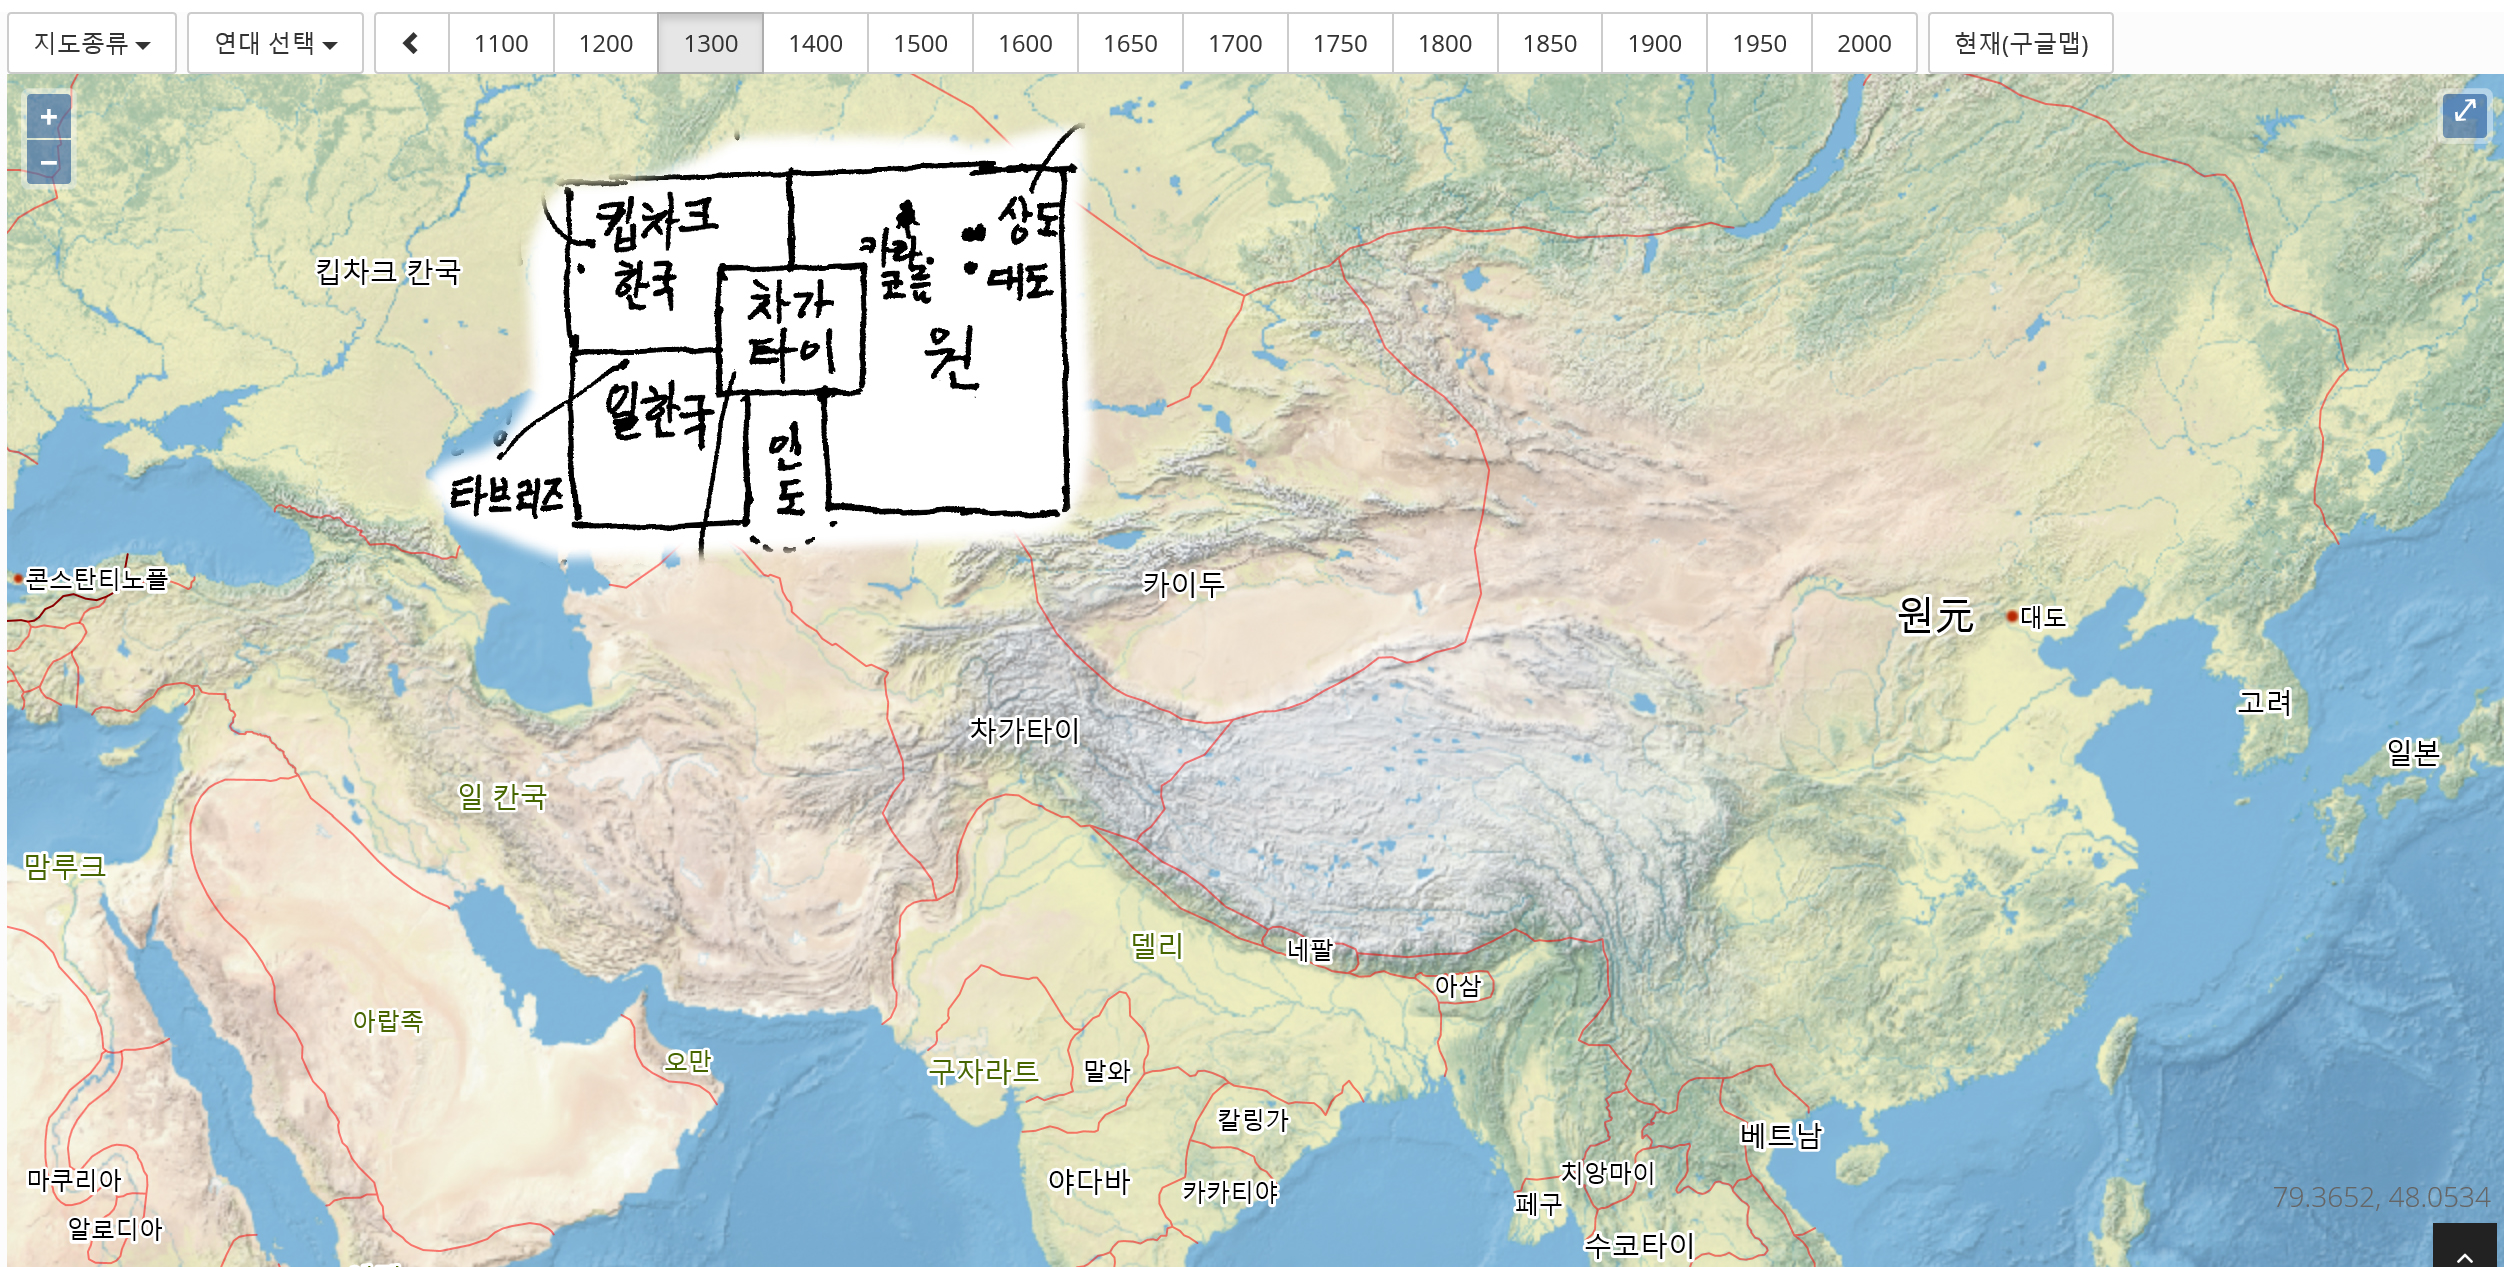Click the 대도 city marker dot
2504x1267 pixels.
point(2012,616)
